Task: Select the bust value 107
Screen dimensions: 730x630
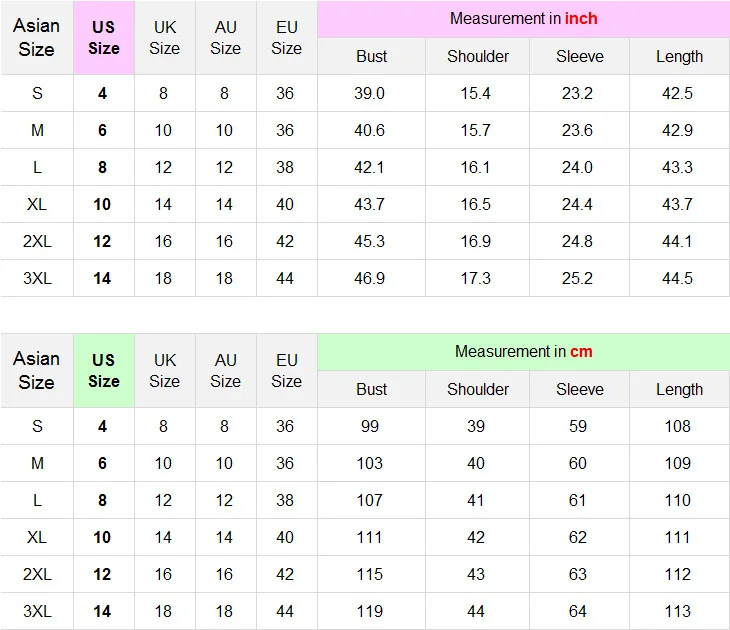Action: point(370,500)
